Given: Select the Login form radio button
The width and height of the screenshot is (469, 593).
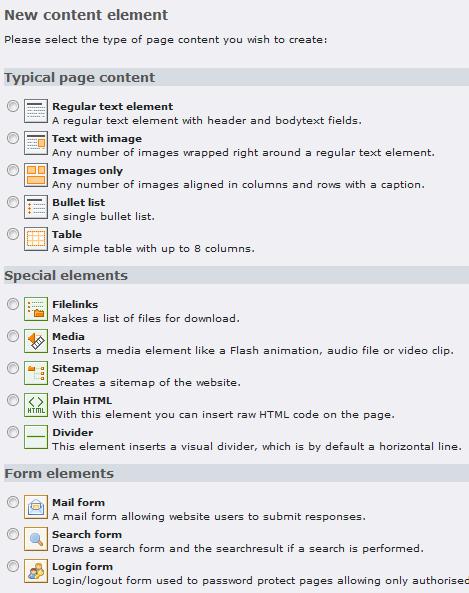Looking at the screenshot, I should tap(13, 566).
